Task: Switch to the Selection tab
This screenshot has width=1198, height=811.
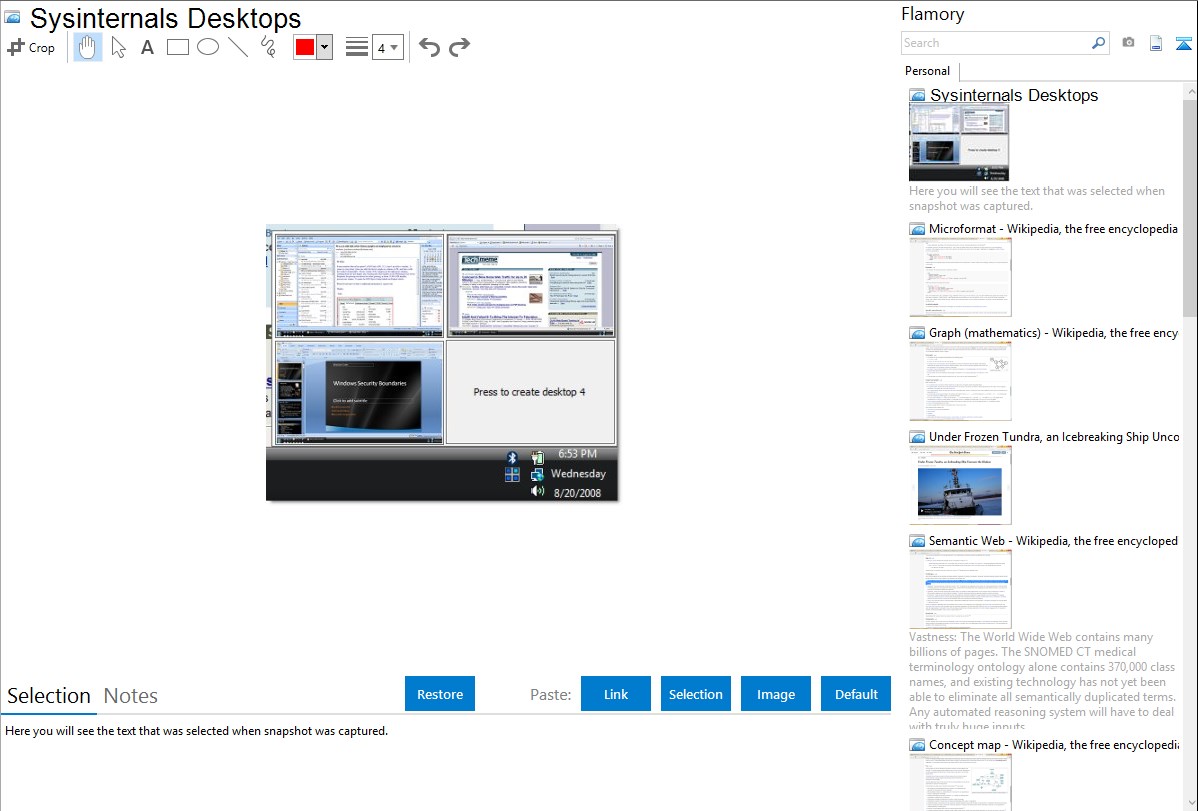Action: (x=49, y=696)
